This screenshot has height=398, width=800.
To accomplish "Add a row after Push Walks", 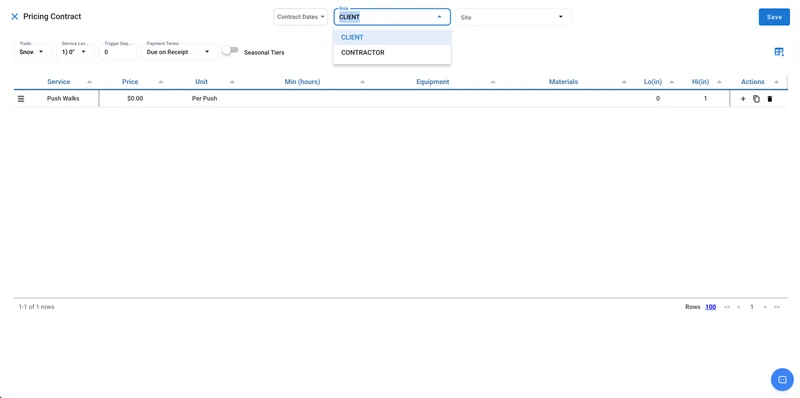I will click(743, 98).
